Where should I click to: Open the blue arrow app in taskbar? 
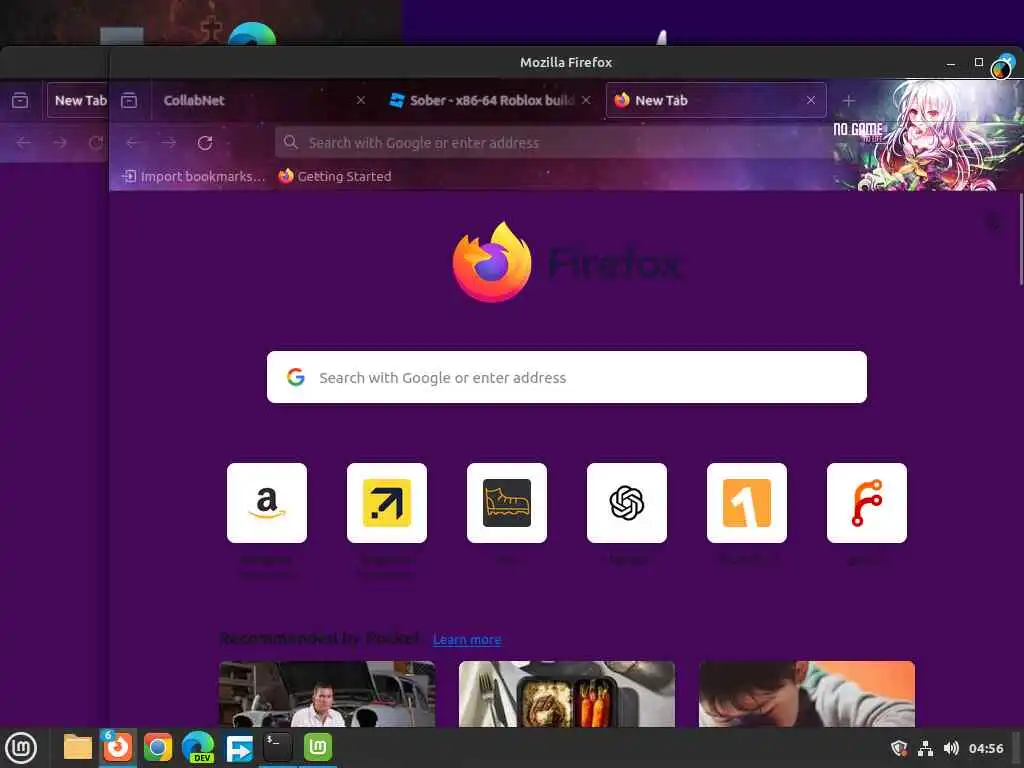239,748
